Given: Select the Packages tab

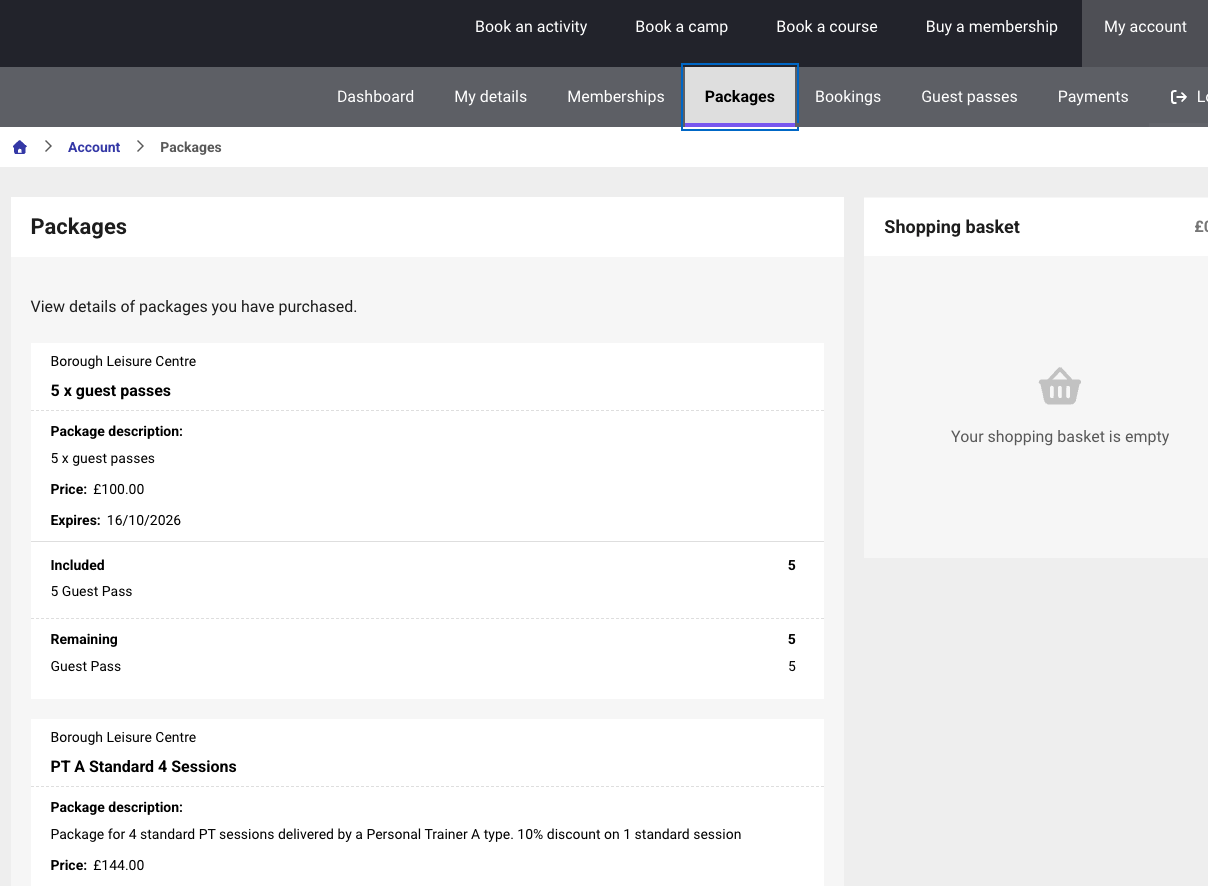Looking at the screenshot, I should (x=740, y=97).
